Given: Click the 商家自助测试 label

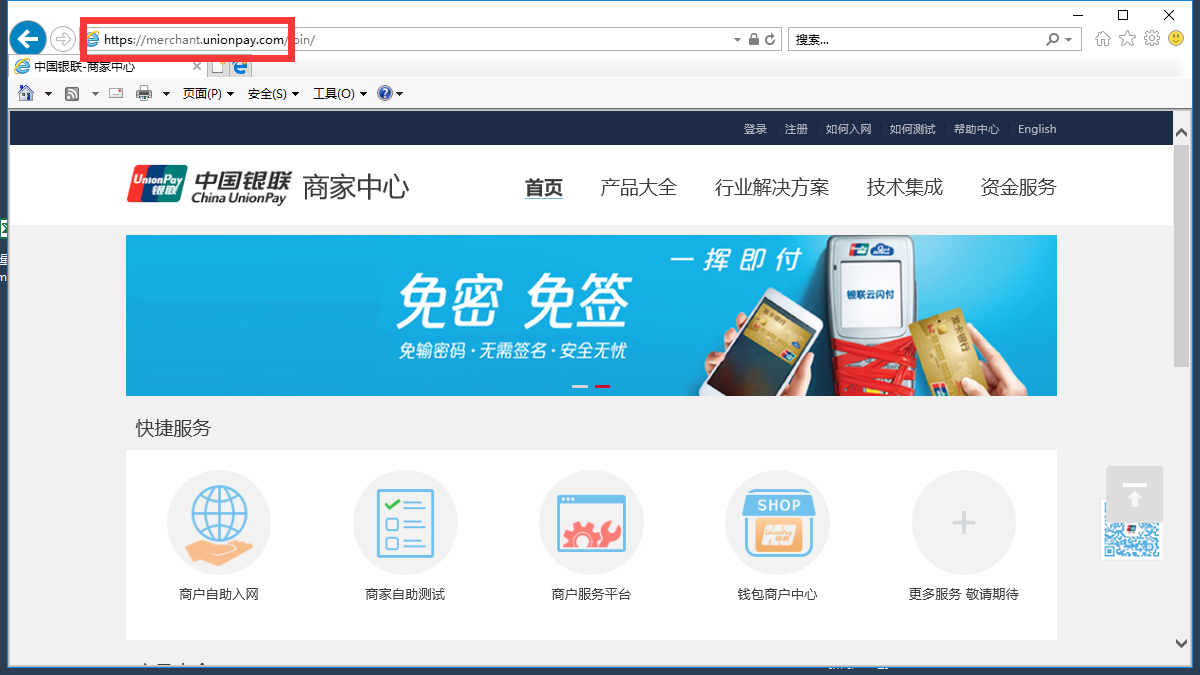Looking at the screenshot, I should click(x=405, y=594).
